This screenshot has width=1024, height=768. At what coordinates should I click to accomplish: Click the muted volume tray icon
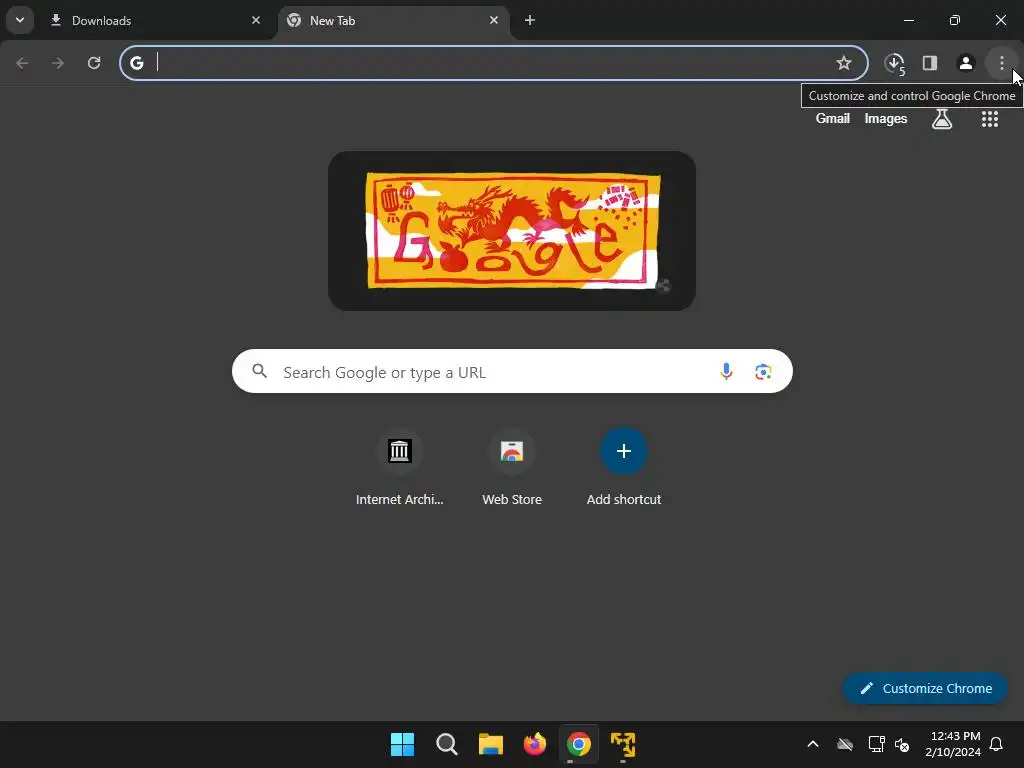(902, 744)
